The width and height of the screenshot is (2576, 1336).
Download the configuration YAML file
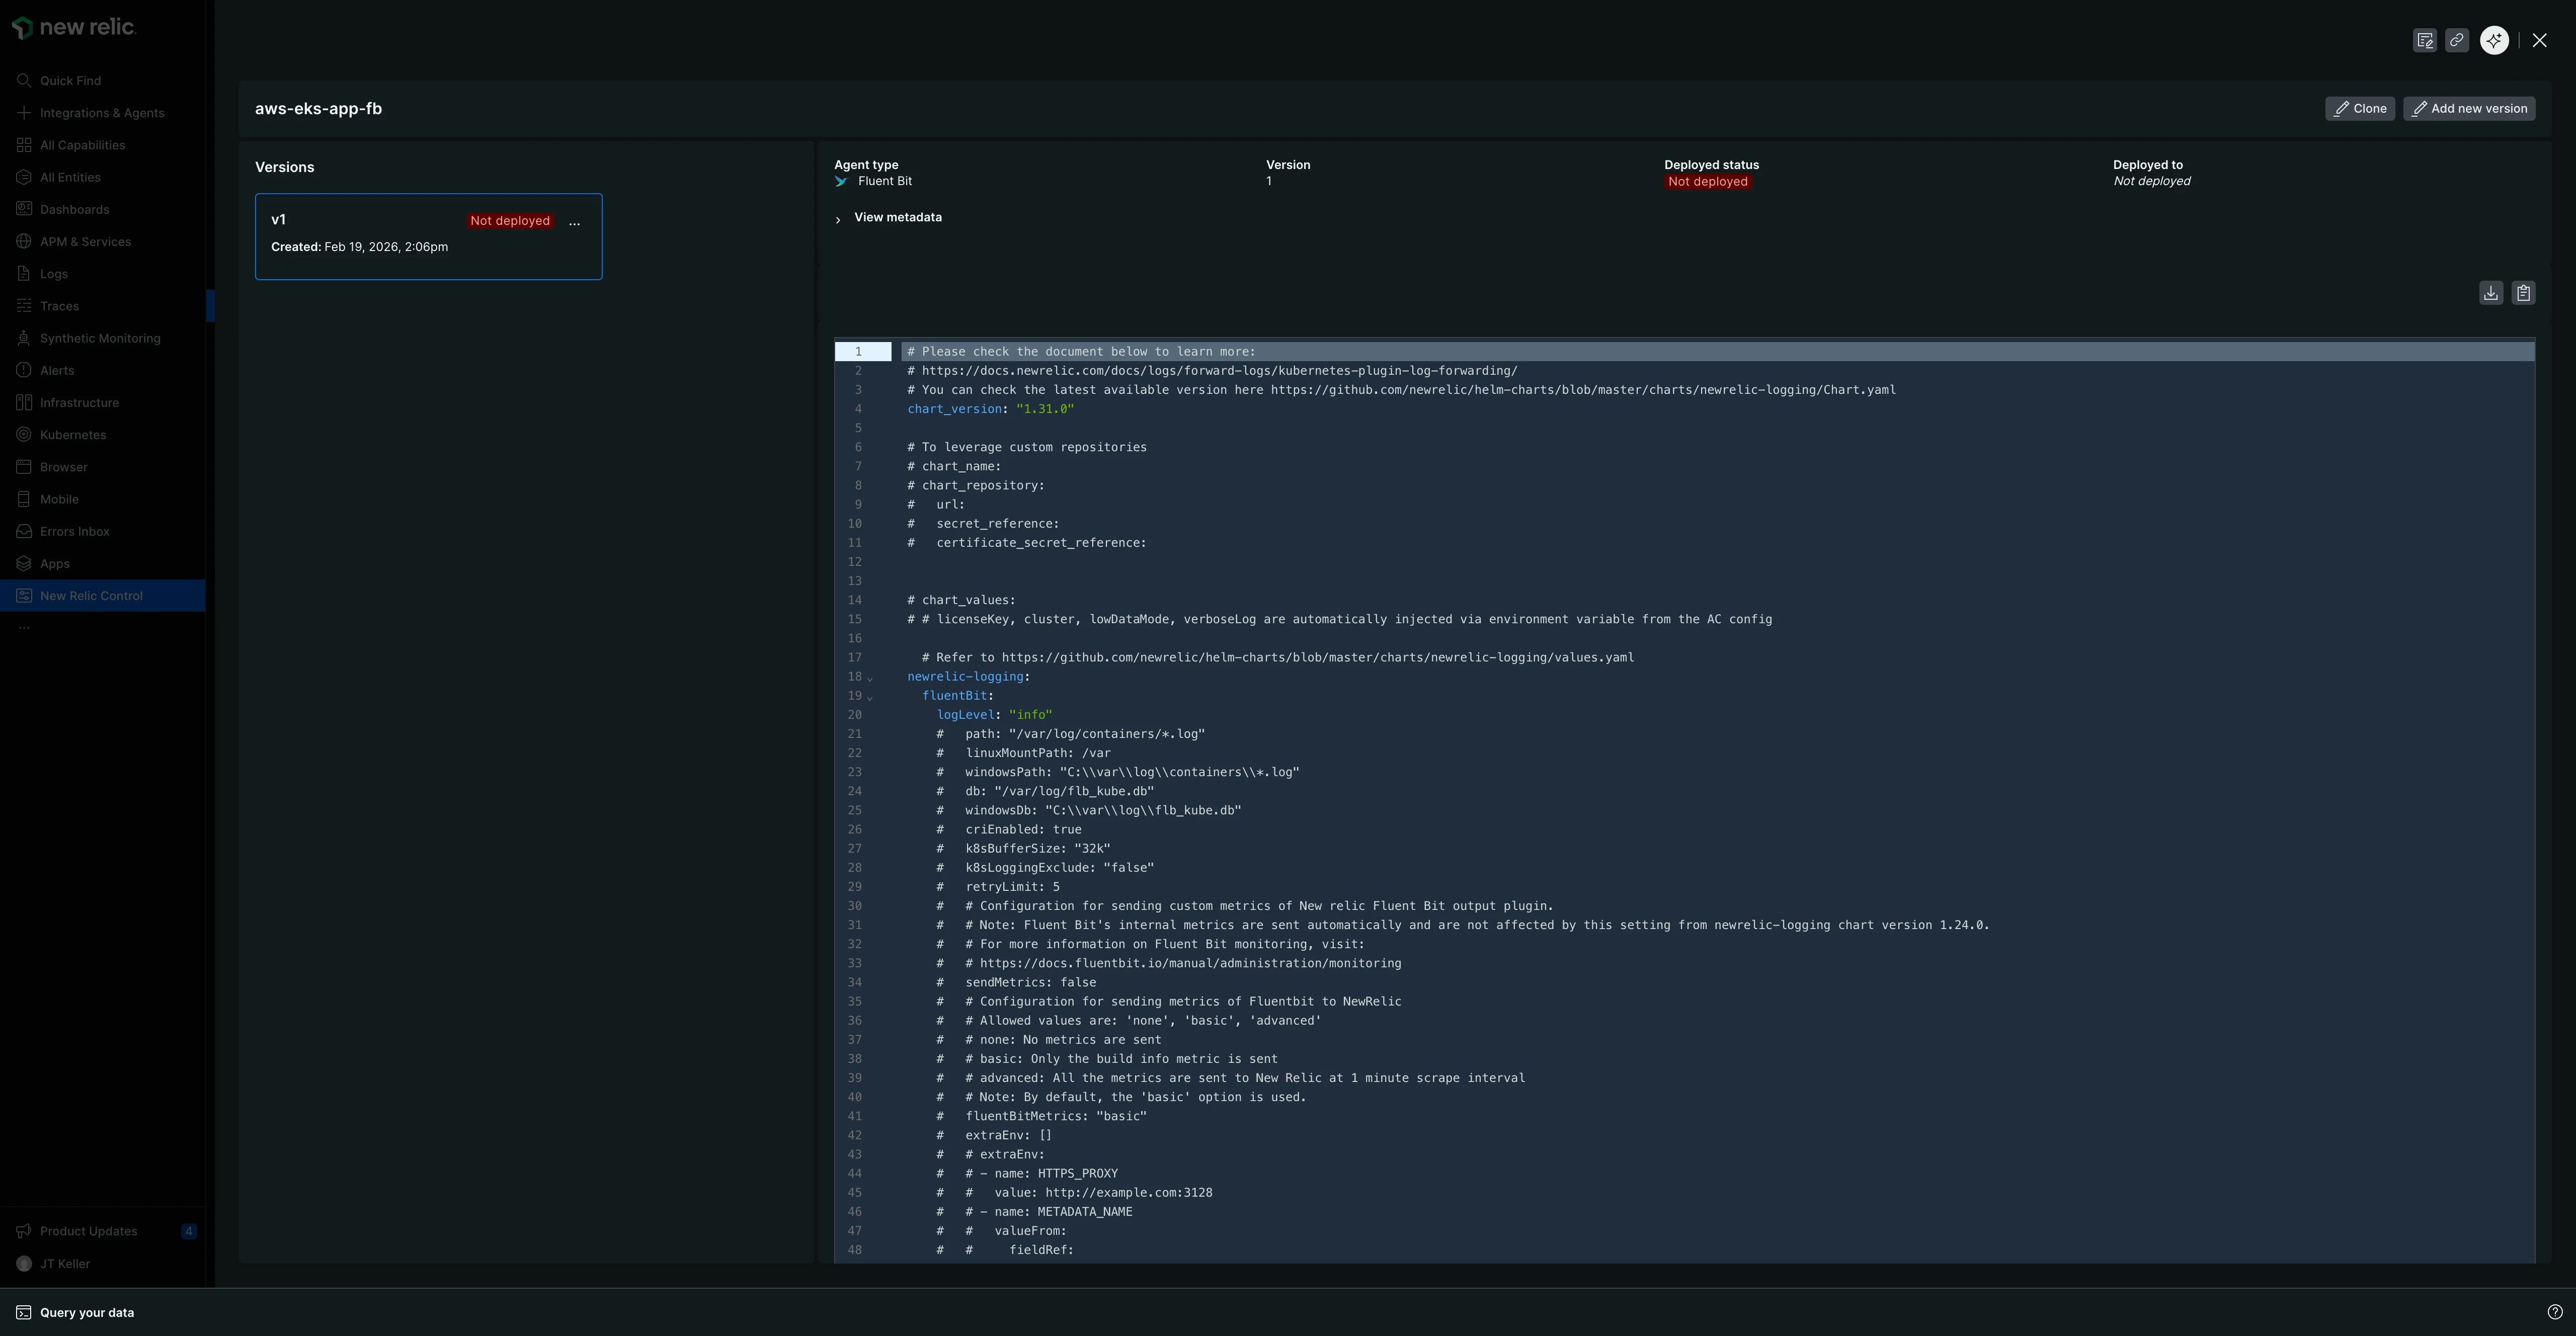[x=2490, y=293]
